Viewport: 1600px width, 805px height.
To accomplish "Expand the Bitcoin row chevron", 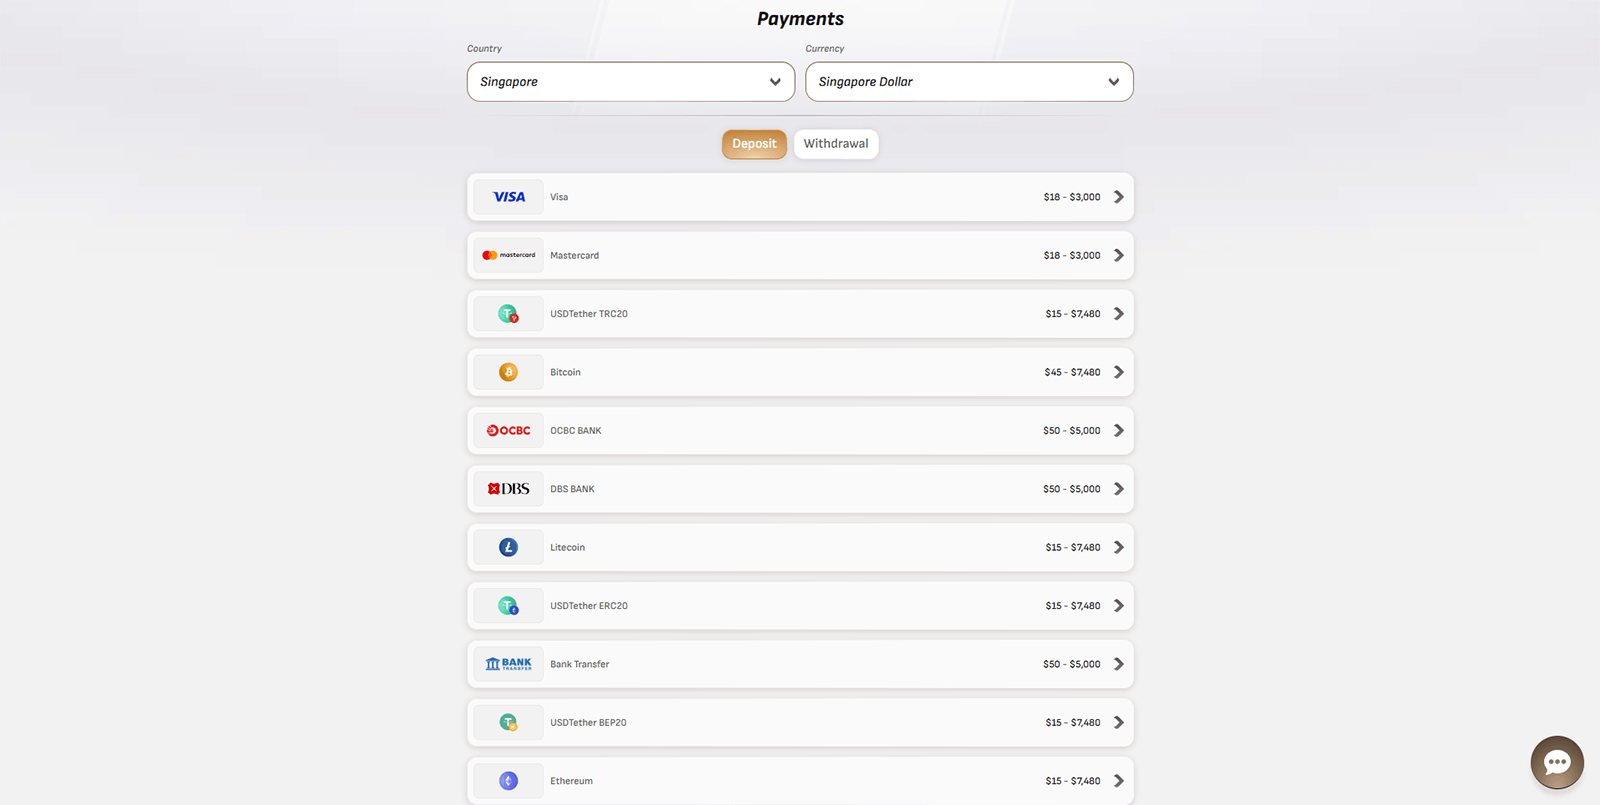I will pyautogui.click(x=1119, y=372).
